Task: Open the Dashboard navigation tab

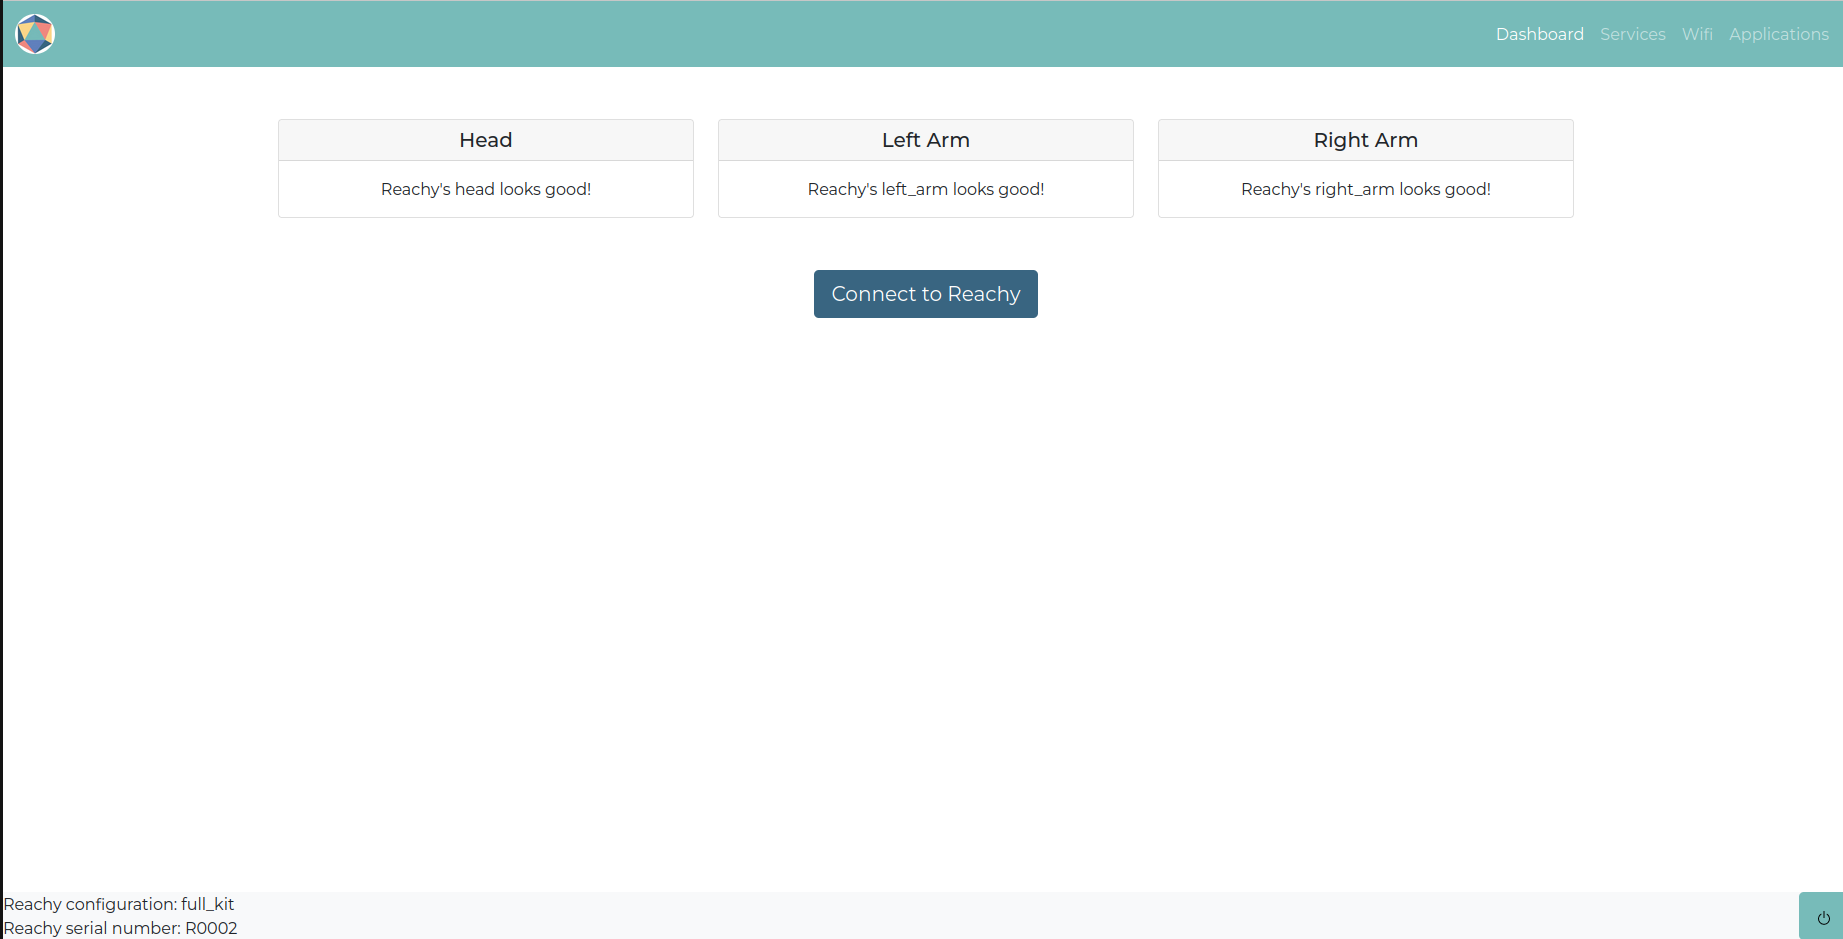Action: coord(1539,34)
